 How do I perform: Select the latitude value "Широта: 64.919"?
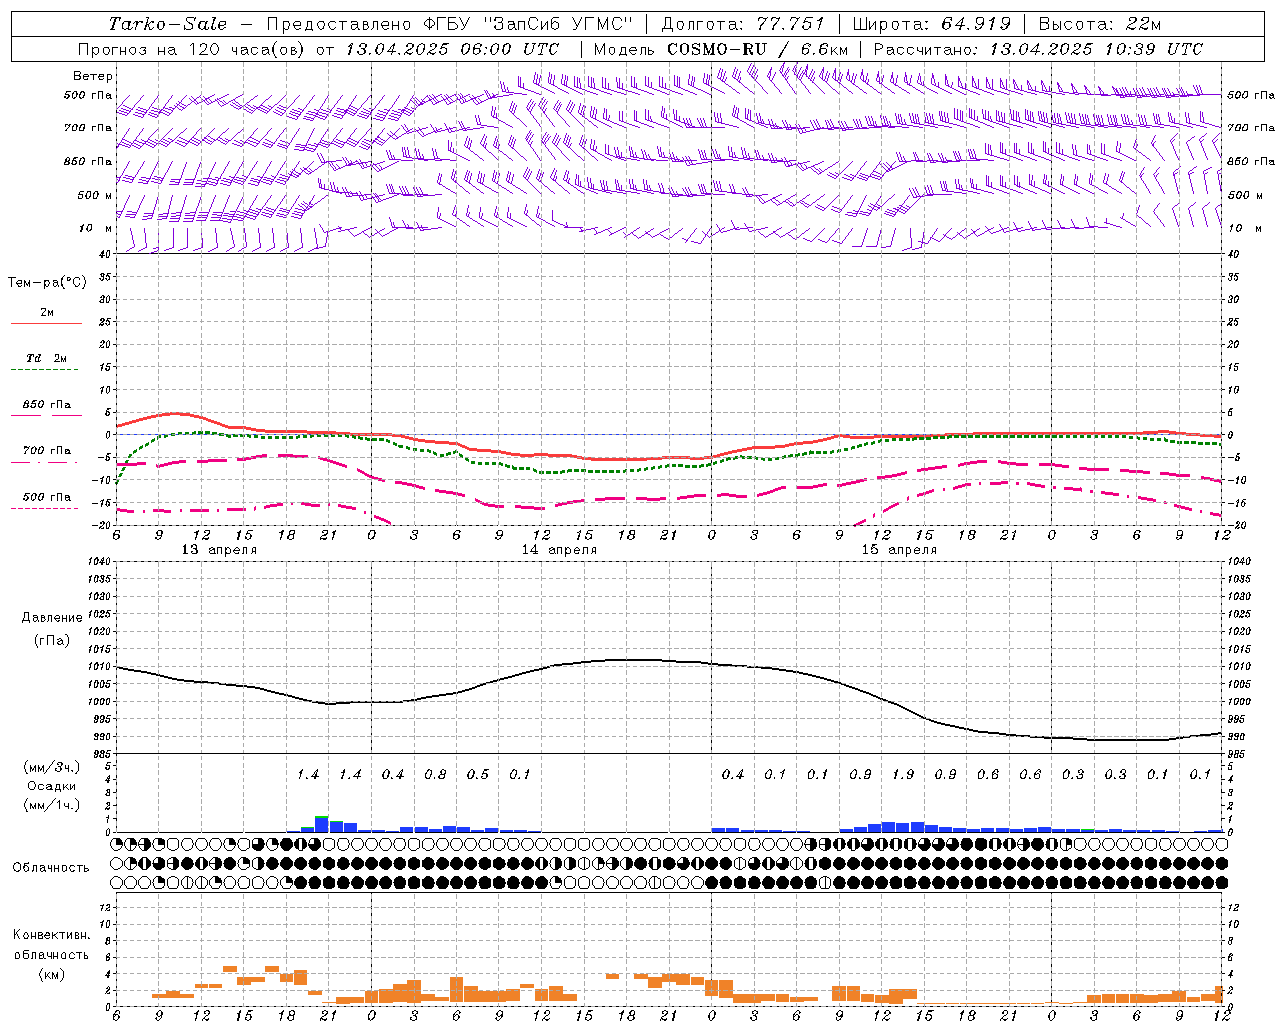(932, 24)
